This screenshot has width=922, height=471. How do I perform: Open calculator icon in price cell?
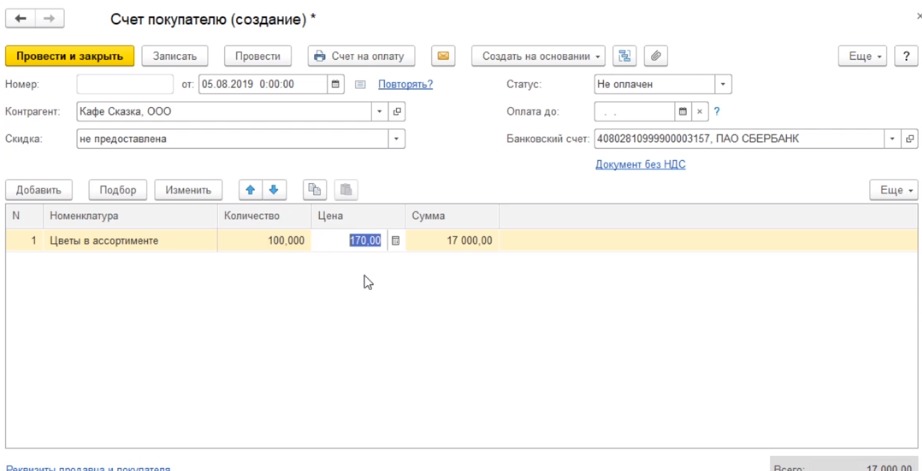pos(395,241)
